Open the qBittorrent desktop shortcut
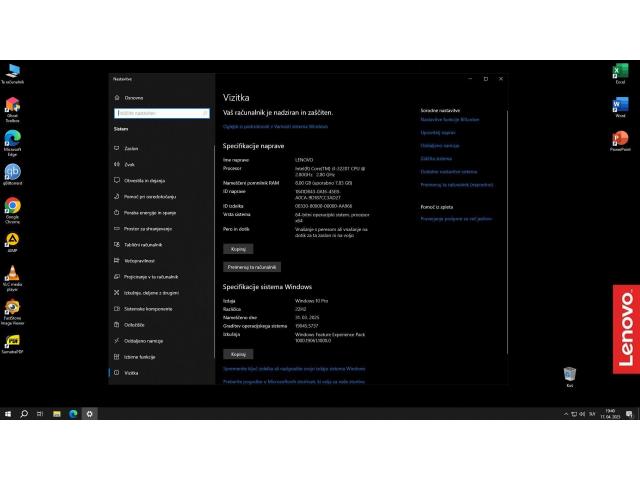The image size is (640, 480). (12, 174)
